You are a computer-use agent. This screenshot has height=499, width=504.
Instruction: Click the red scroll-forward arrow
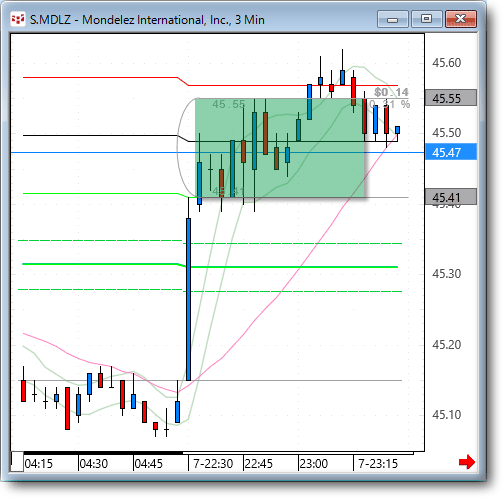(467, 462)
